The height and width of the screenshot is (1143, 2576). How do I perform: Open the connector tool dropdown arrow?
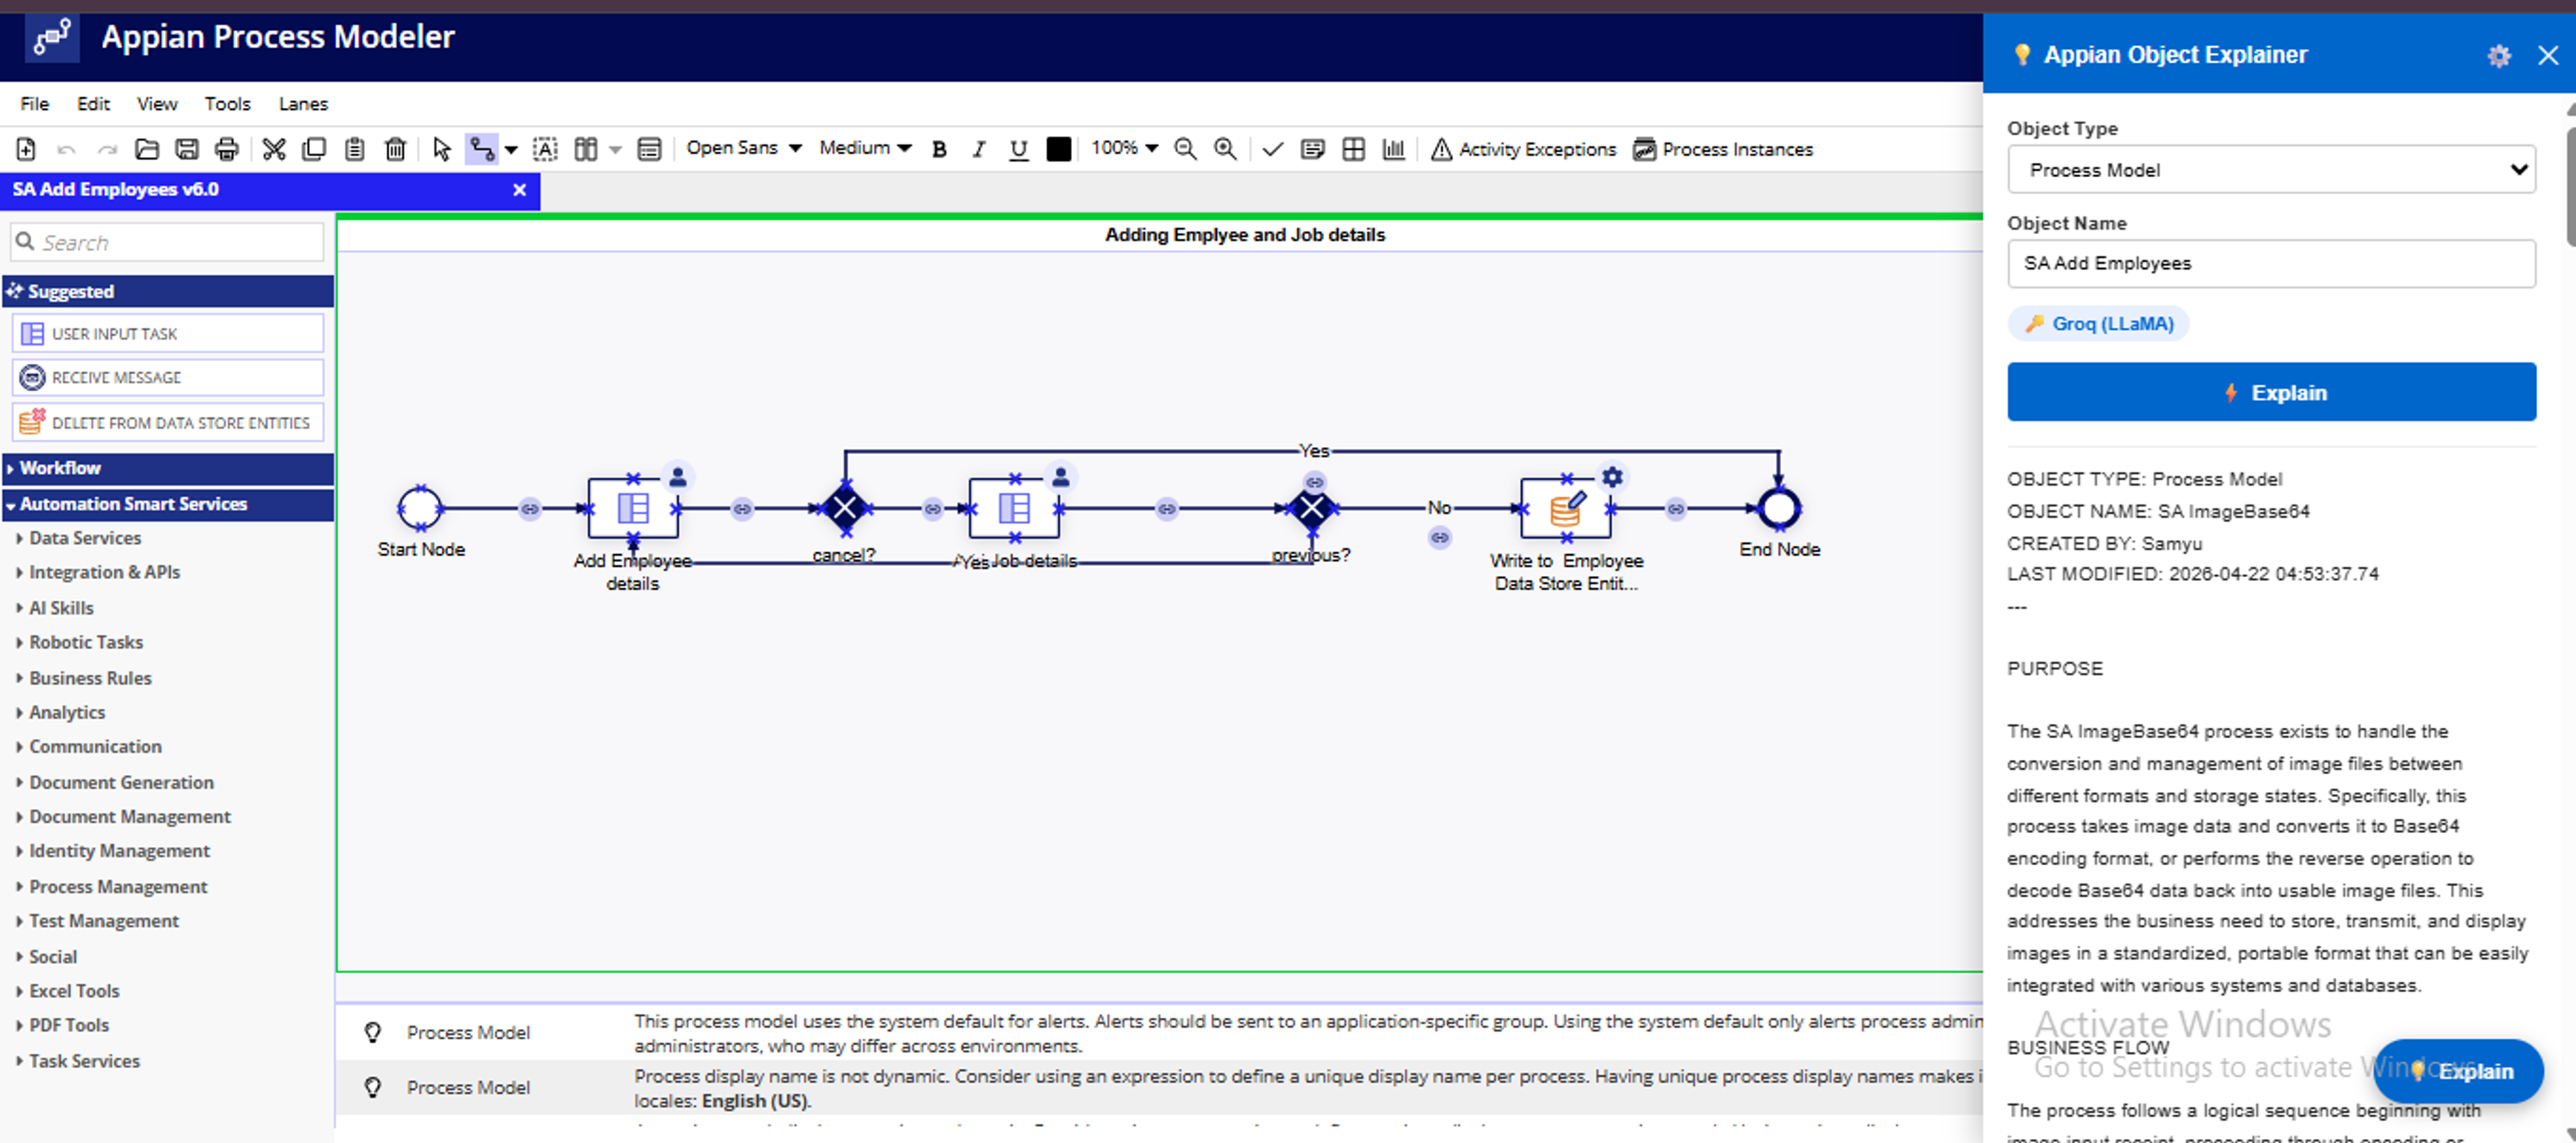[511, 149]
